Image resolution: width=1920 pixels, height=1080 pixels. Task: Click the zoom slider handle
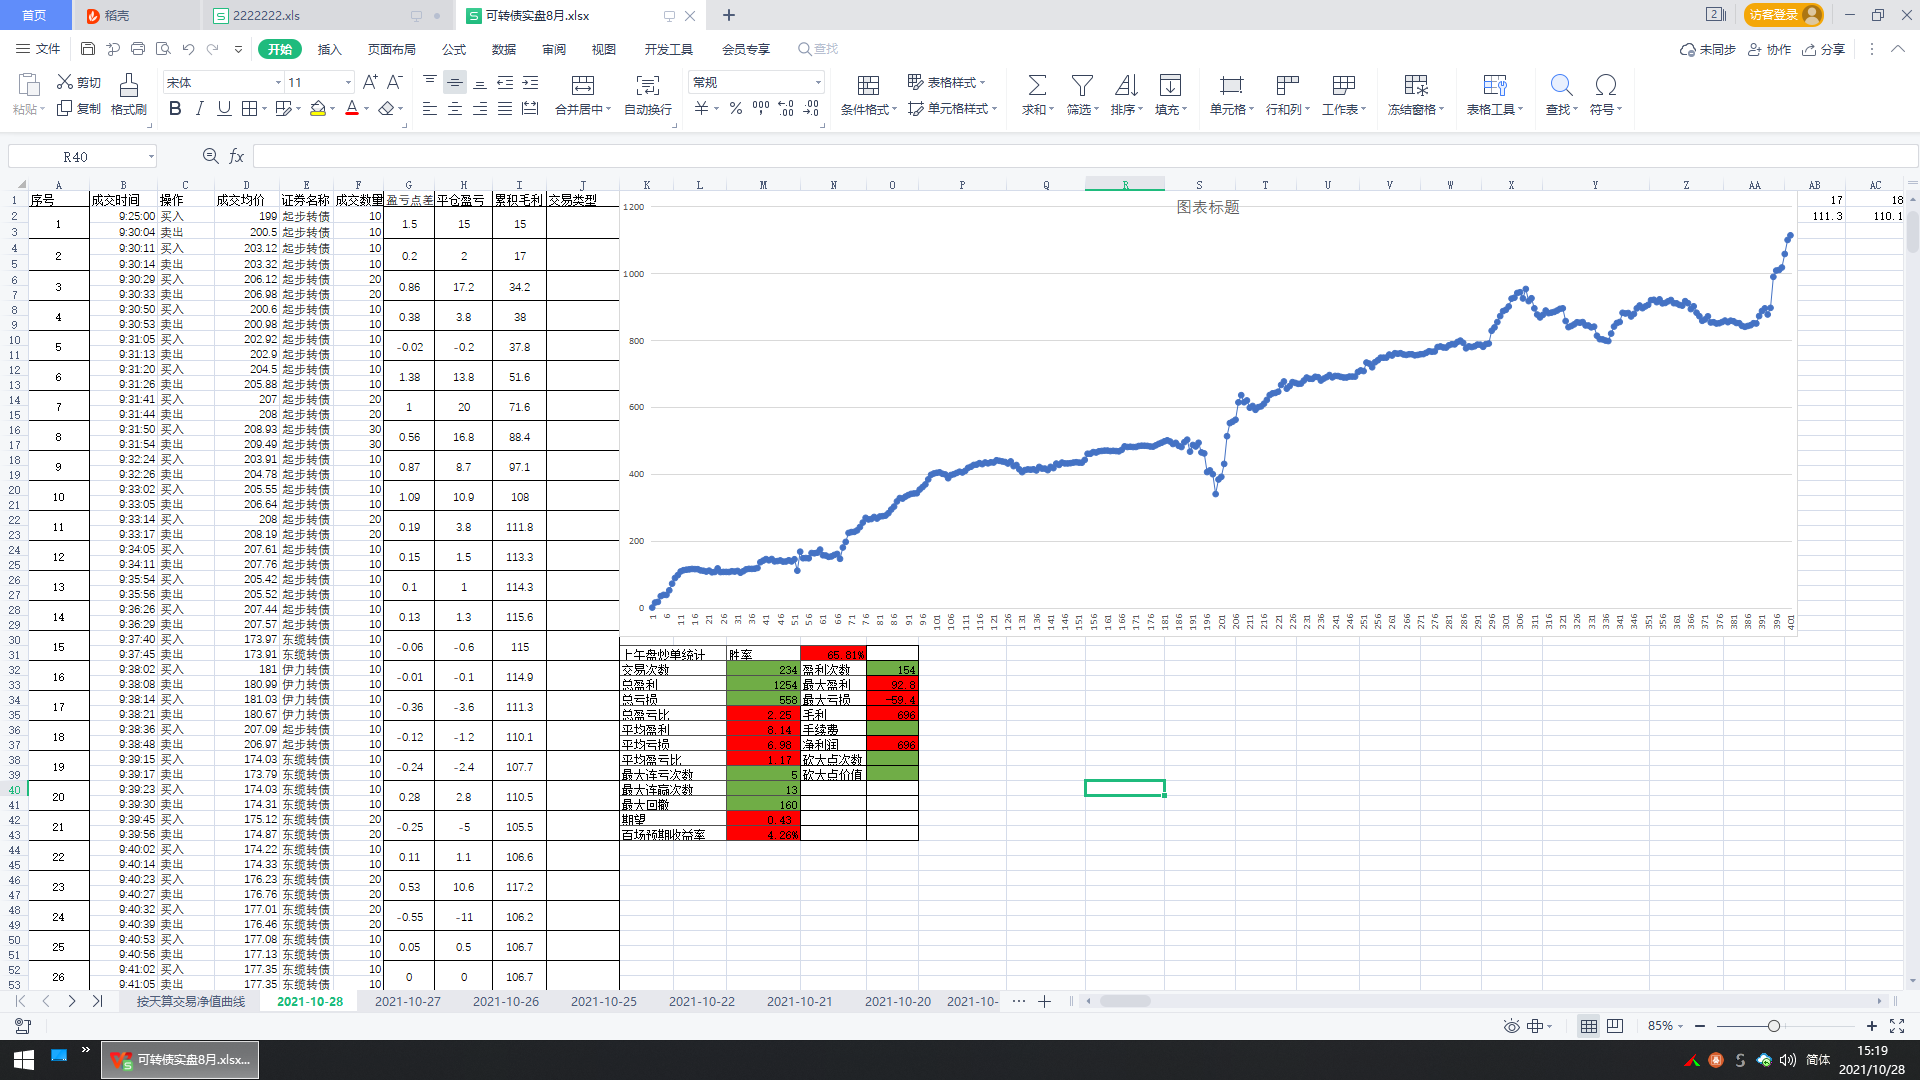tap(1773, 1026)
